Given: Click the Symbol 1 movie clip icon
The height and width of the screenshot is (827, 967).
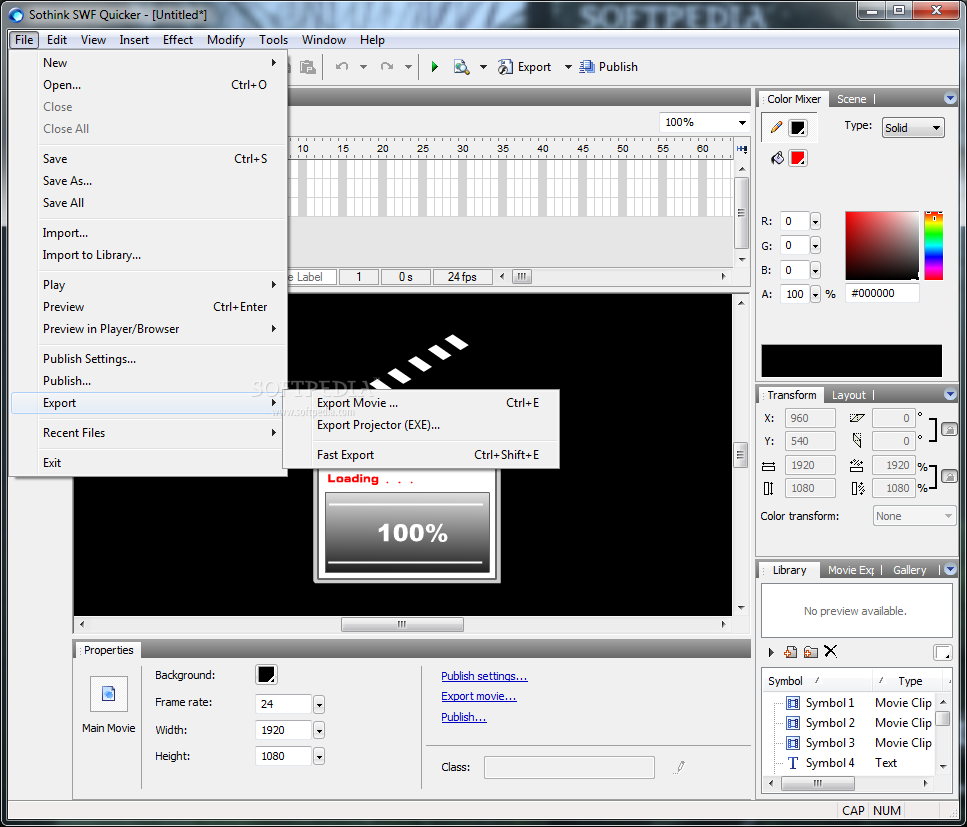Looking at the screenshot, I should tap(793, 703).
